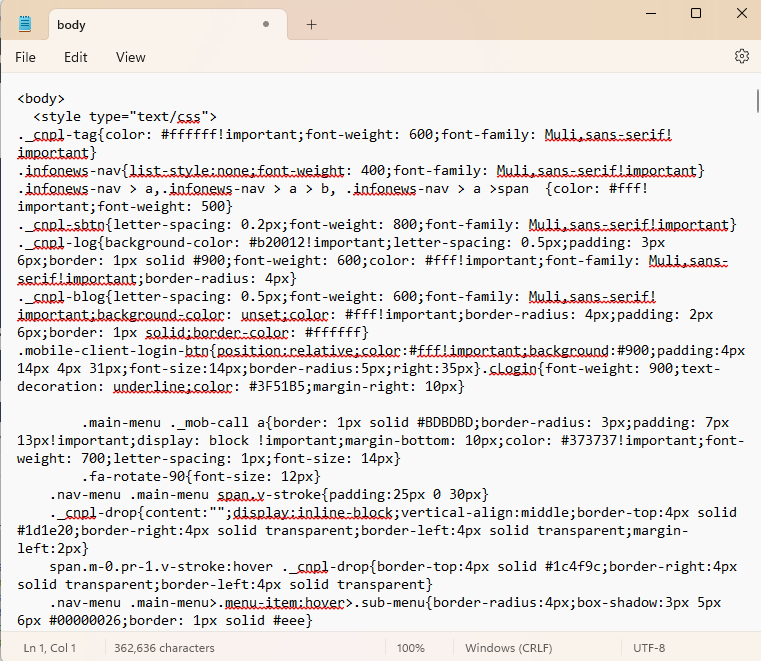Click the Windows (CRLF) line ending indicator
The image size is (761, 661).
tap(508, 648)
